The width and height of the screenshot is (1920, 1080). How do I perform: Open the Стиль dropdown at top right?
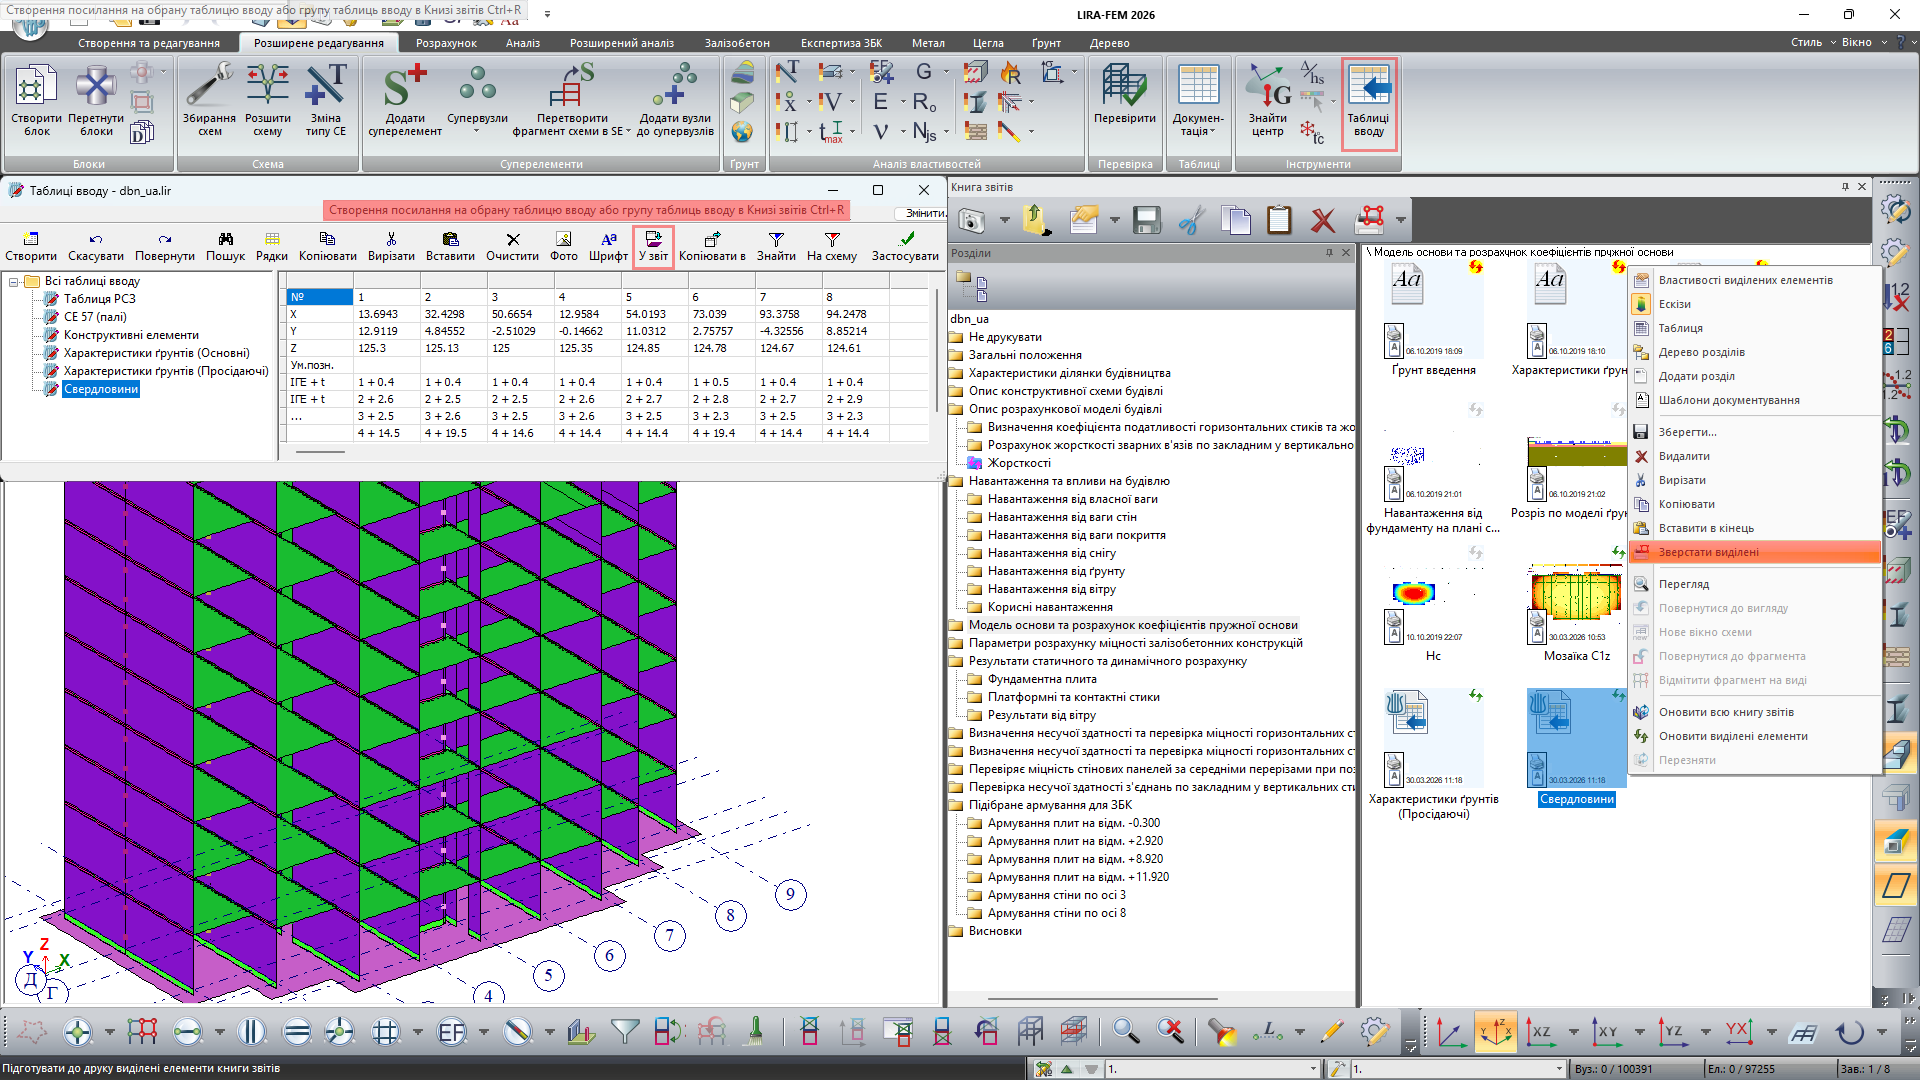coord(1812,43)
